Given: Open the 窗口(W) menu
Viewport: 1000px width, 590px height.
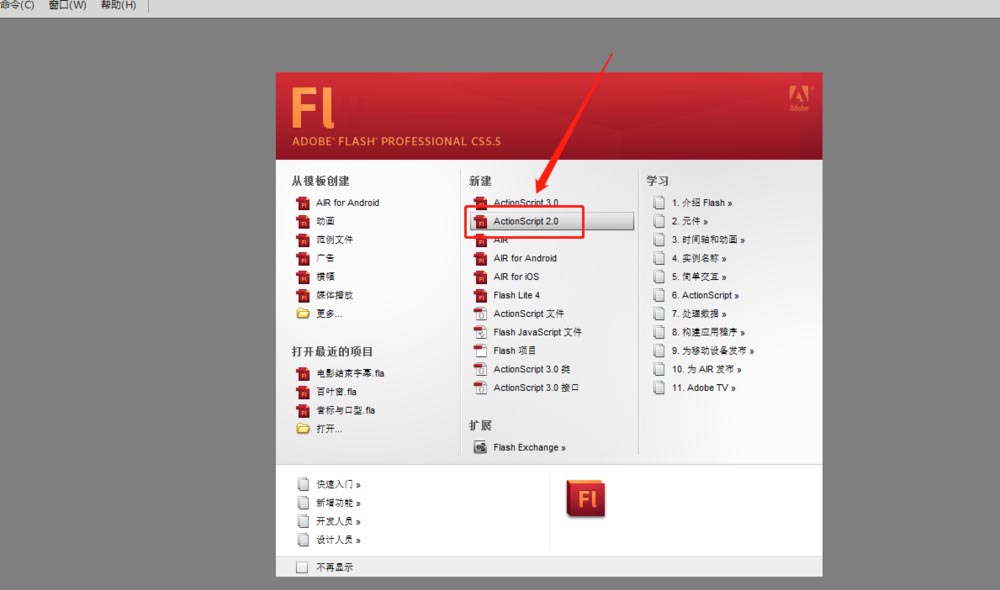Looking at the screenshot, I should [x=68, y=5].
